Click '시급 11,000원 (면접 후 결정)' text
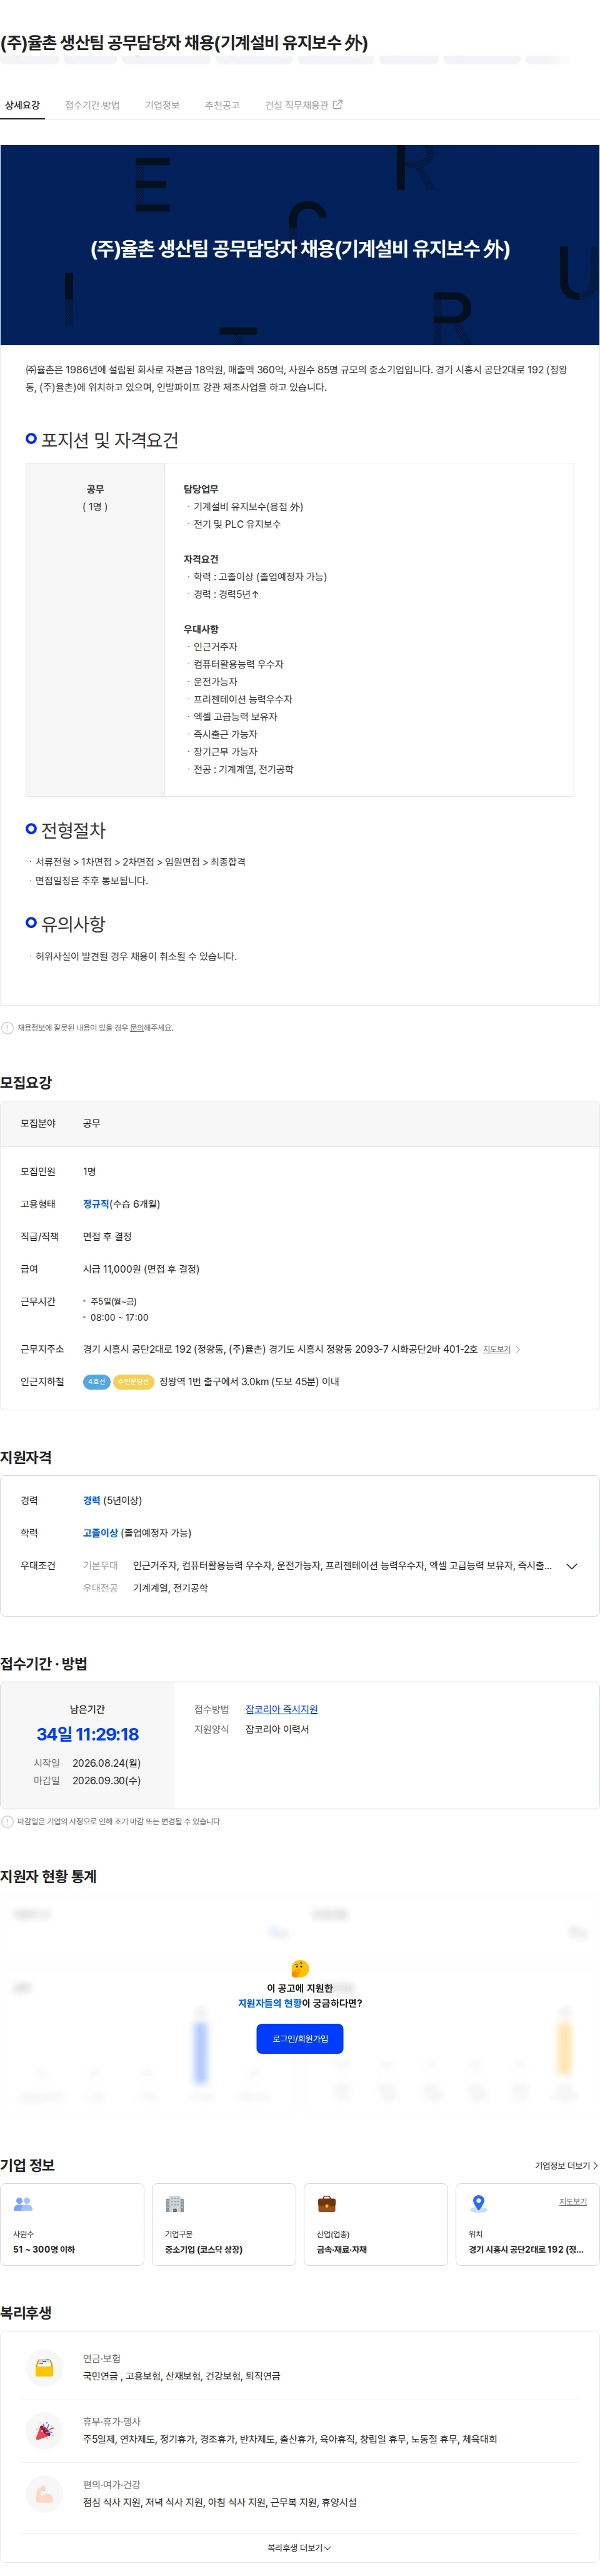 click(141, 1269)
